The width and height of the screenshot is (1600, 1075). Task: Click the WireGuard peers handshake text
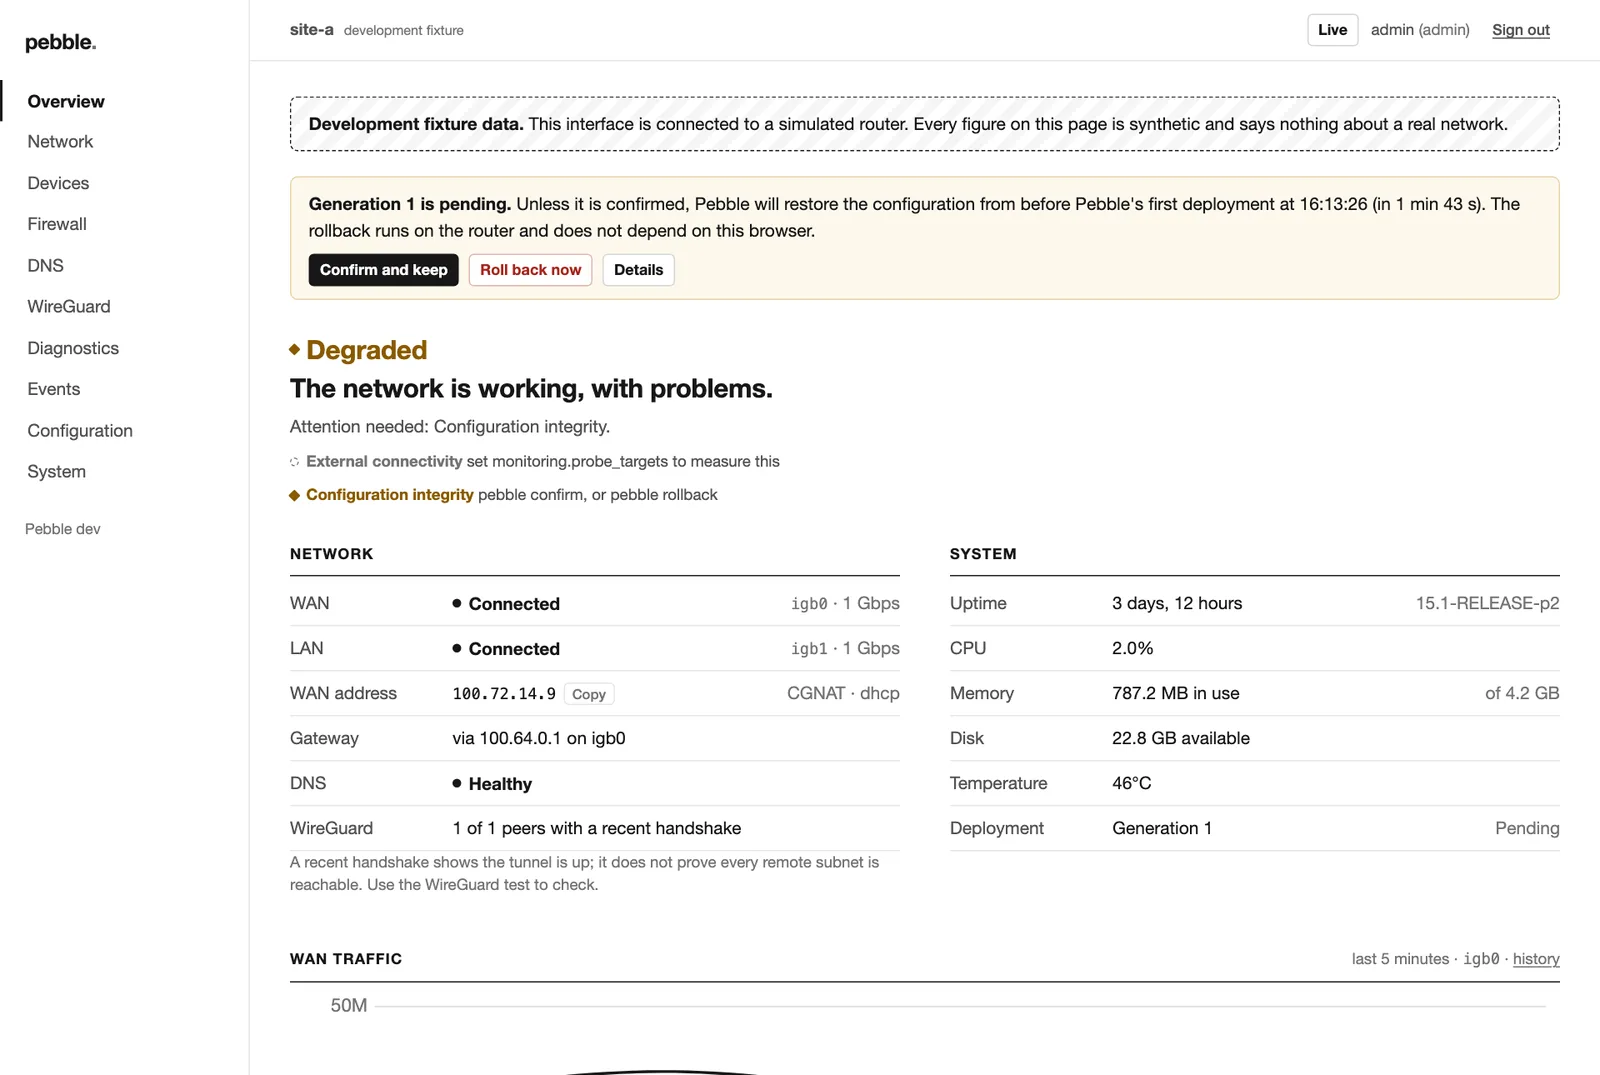(597, 828)
